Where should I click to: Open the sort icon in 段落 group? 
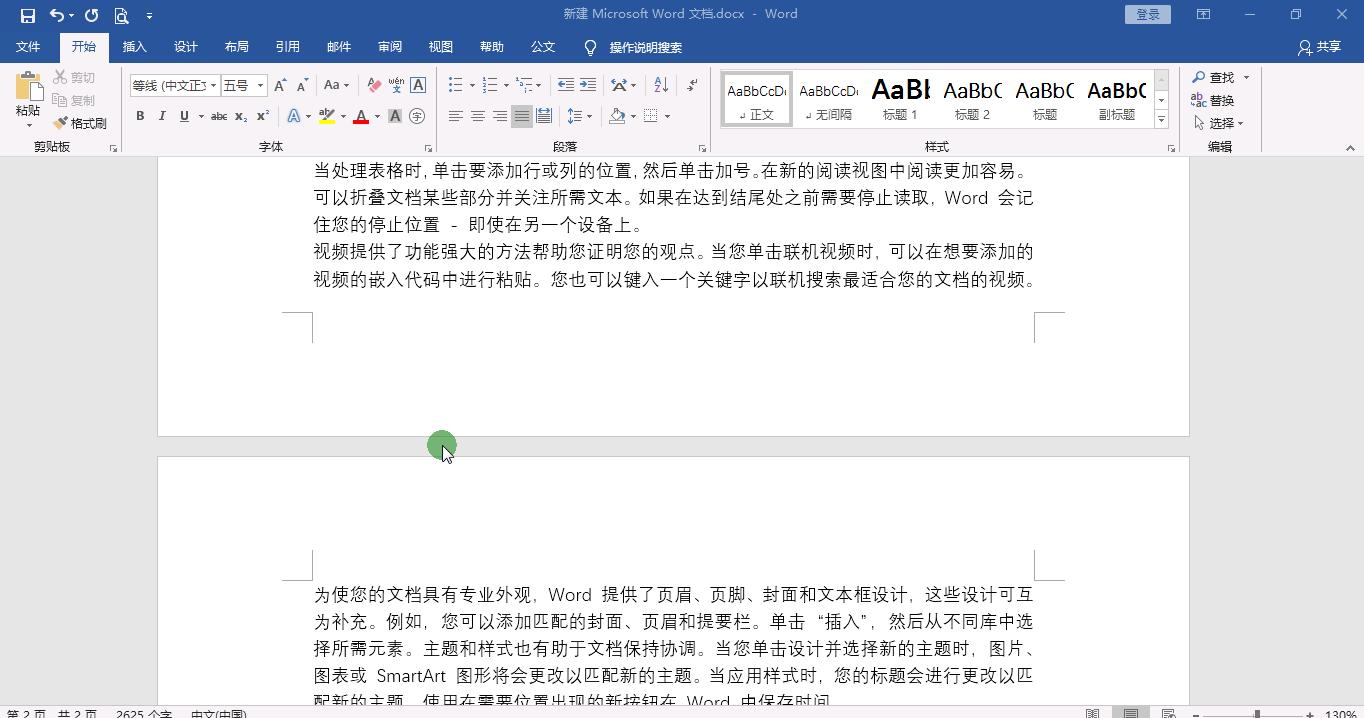pos(660,84)
